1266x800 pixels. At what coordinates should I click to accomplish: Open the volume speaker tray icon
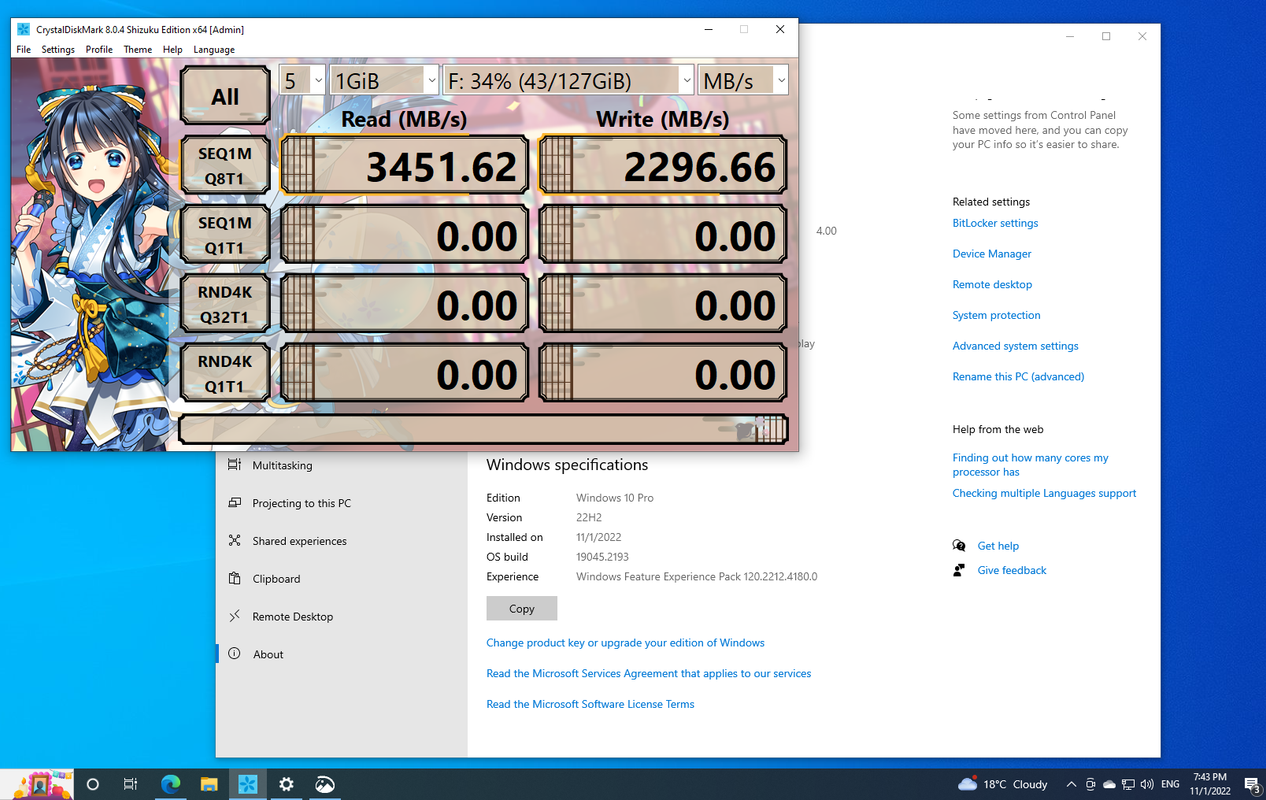tap(1147, 785)
